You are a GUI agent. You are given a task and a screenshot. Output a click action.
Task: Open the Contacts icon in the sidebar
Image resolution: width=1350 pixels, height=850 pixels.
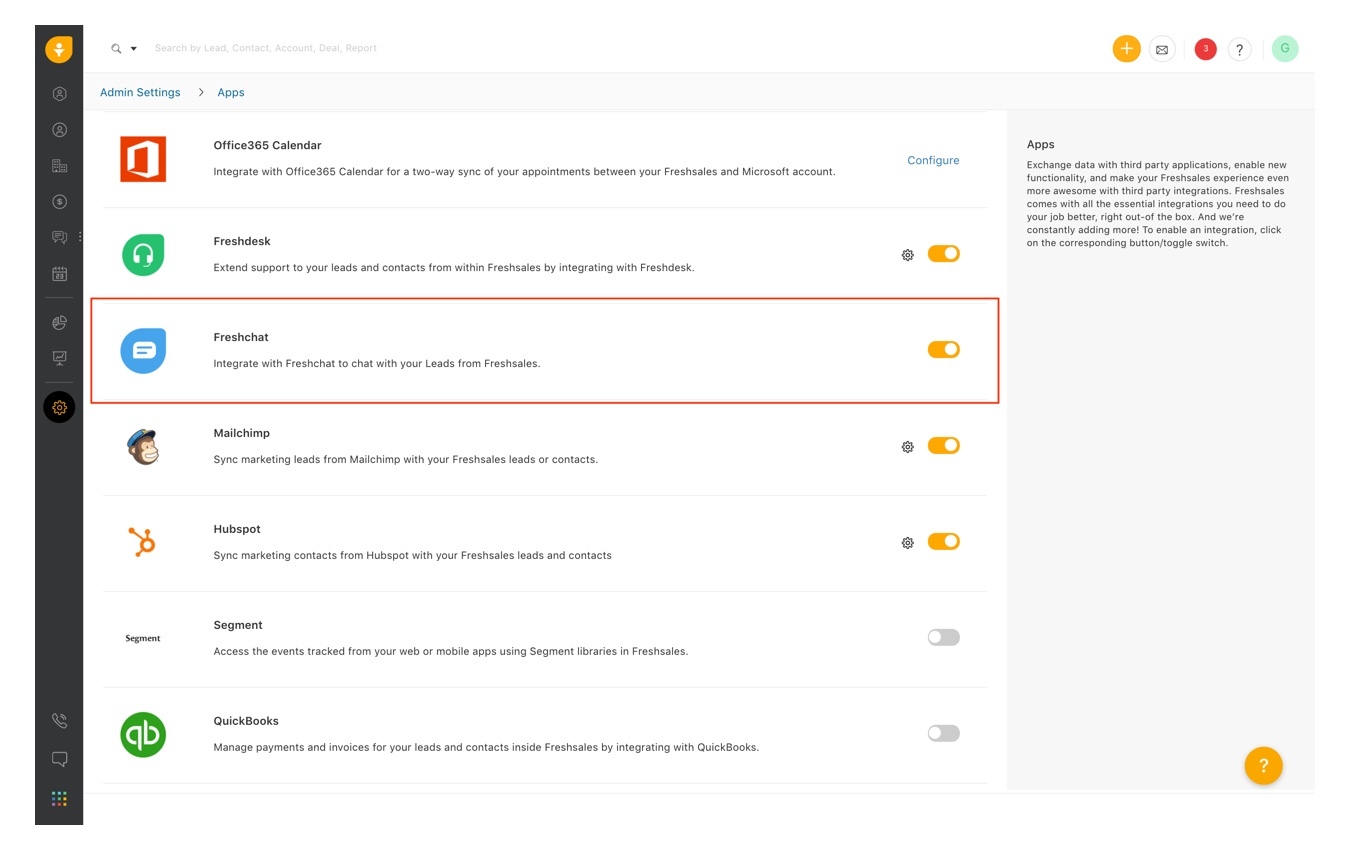[59, 129]
